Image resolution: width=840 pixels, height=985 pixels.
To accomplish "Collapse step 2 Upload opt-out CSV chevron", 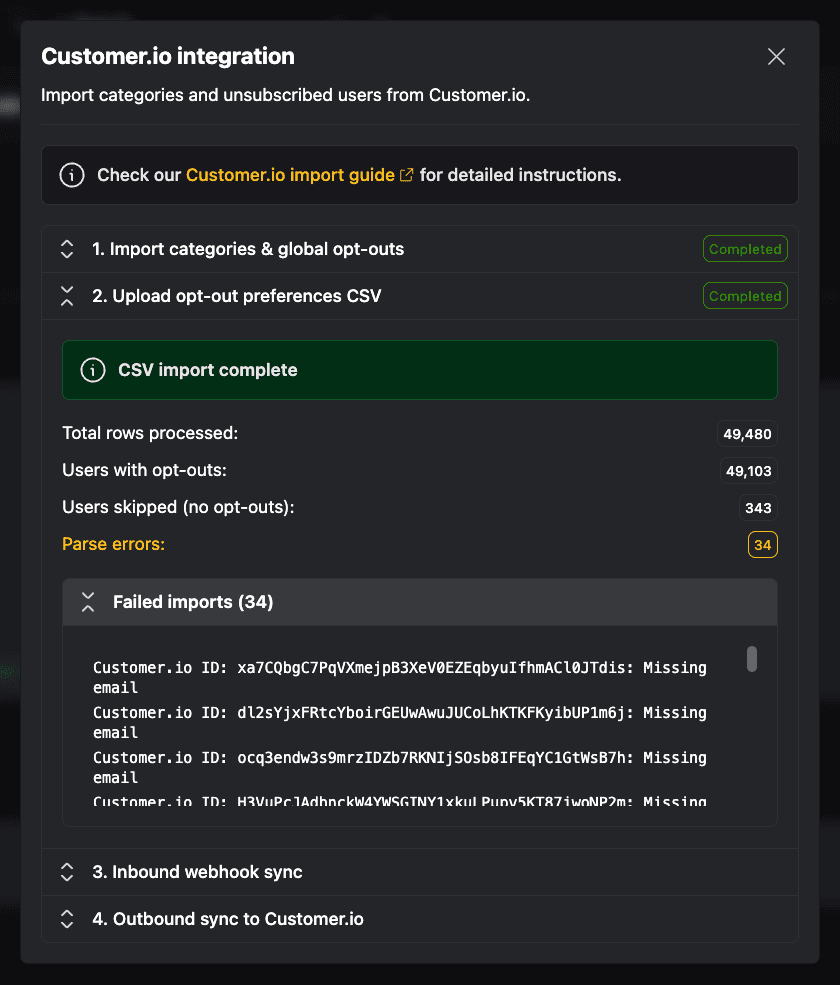I will (x=67, y=296).
